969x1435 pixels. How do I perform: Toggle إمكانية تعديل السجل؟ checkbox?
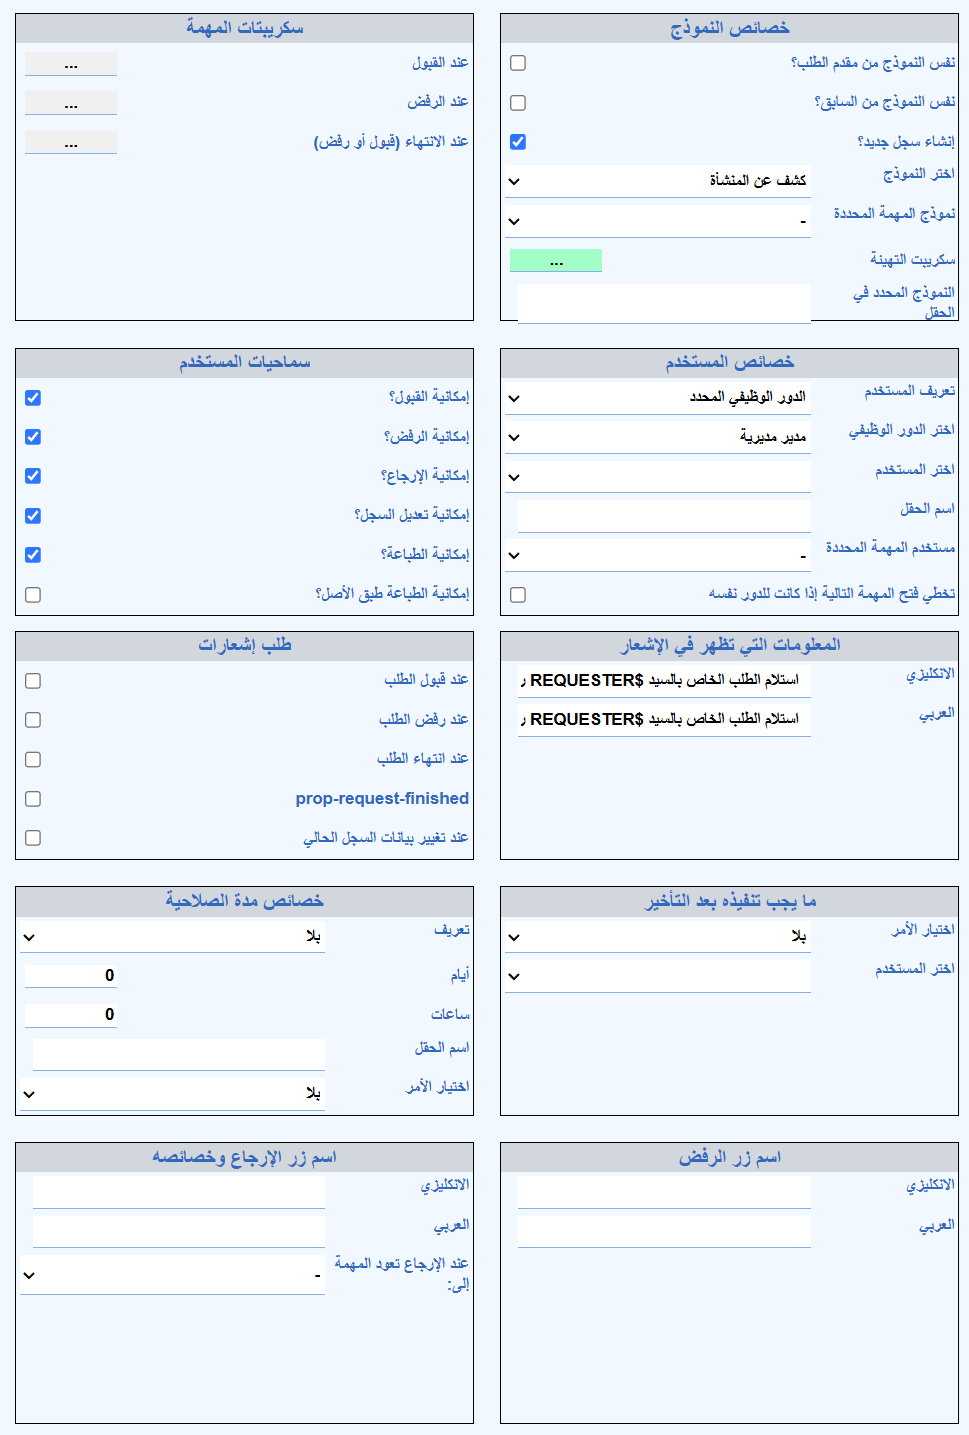tap(33, 516)
